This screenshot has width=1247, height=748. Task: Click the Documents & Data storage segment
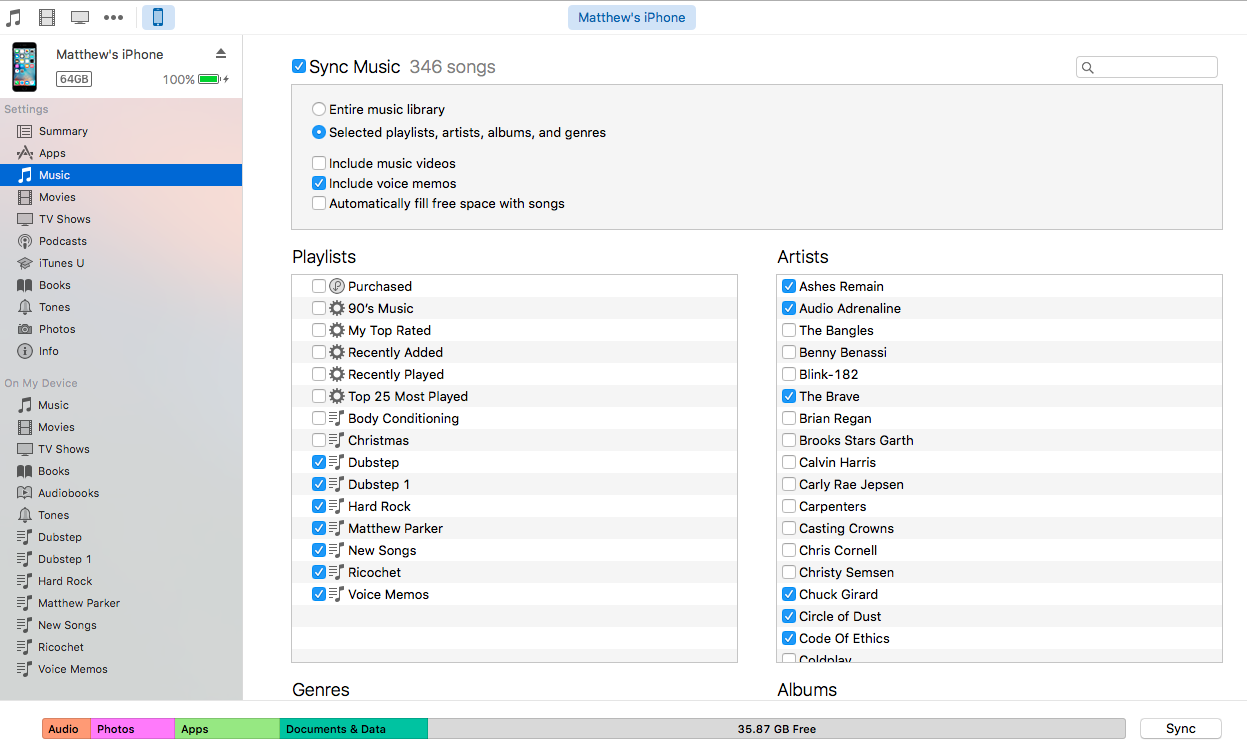point(354,729)
